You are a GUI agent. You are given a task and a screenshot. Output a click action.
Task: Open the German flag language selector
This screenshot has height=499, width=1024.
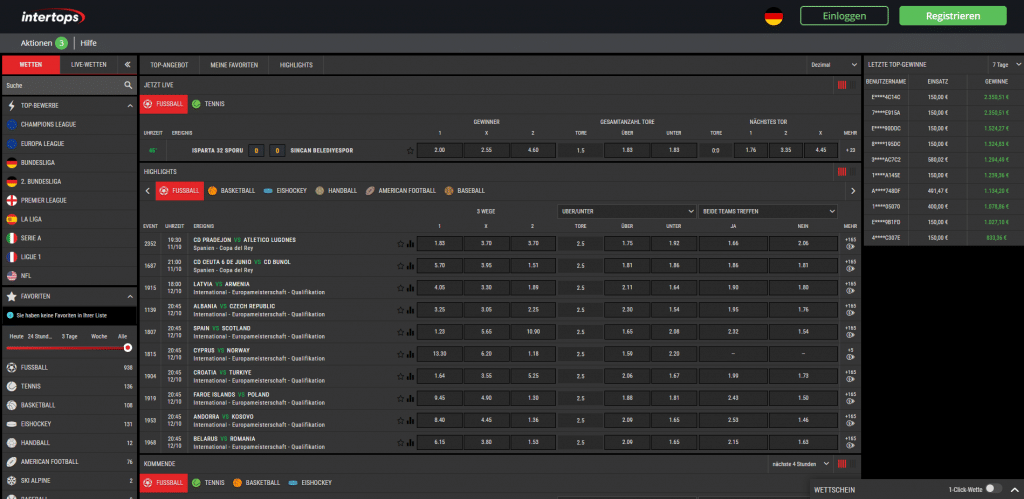pyautogui.click(x=774, y=16)
